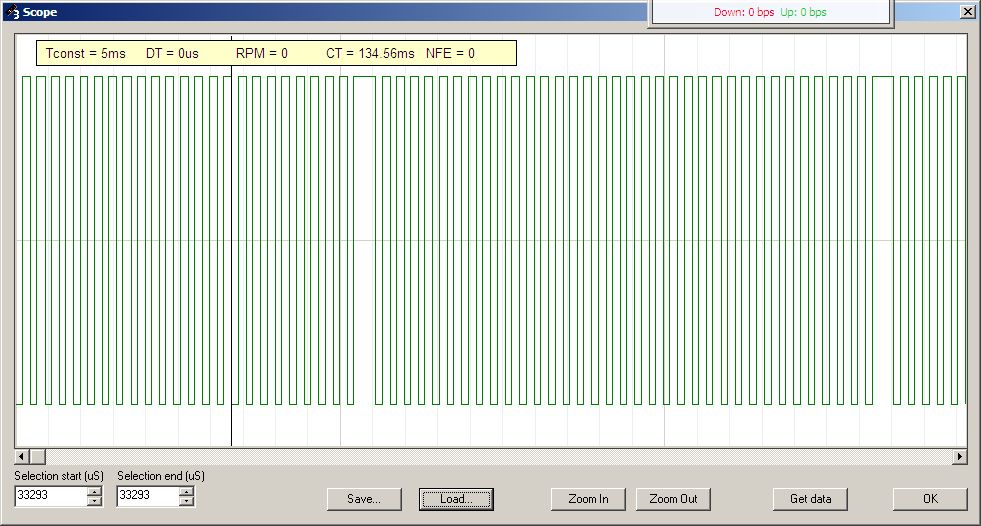
Task: Increase Selection end using up spinner
Action: (186, 491)
